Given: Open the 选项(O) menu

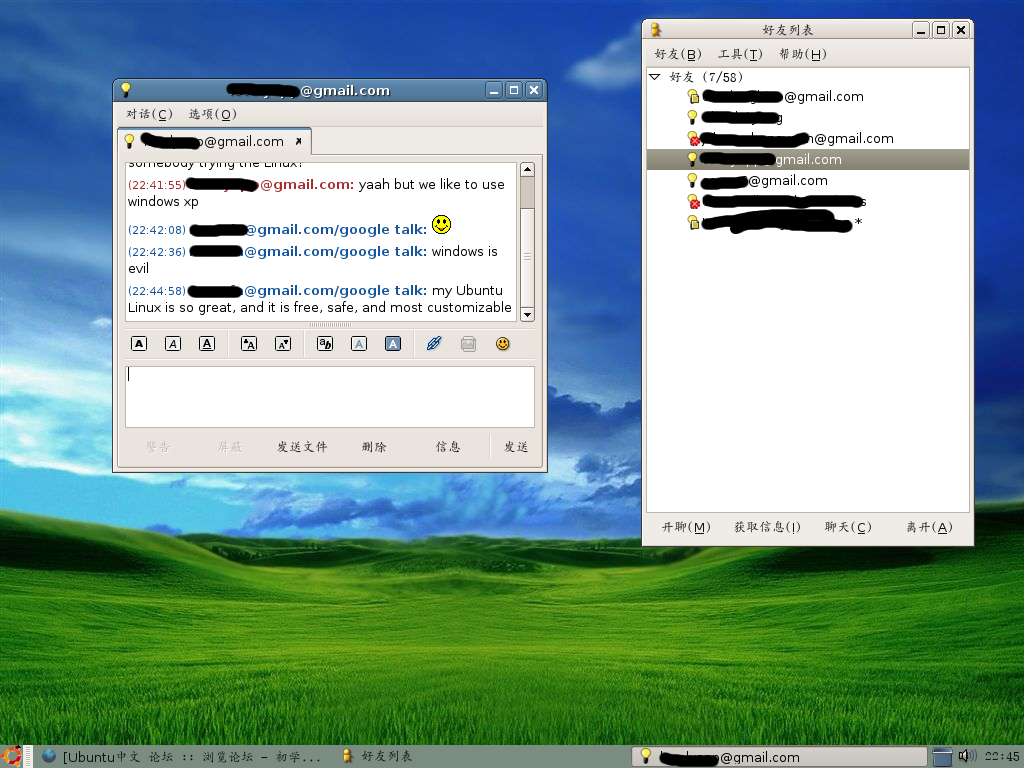Looking at the screenshot, I should [212, 114].
